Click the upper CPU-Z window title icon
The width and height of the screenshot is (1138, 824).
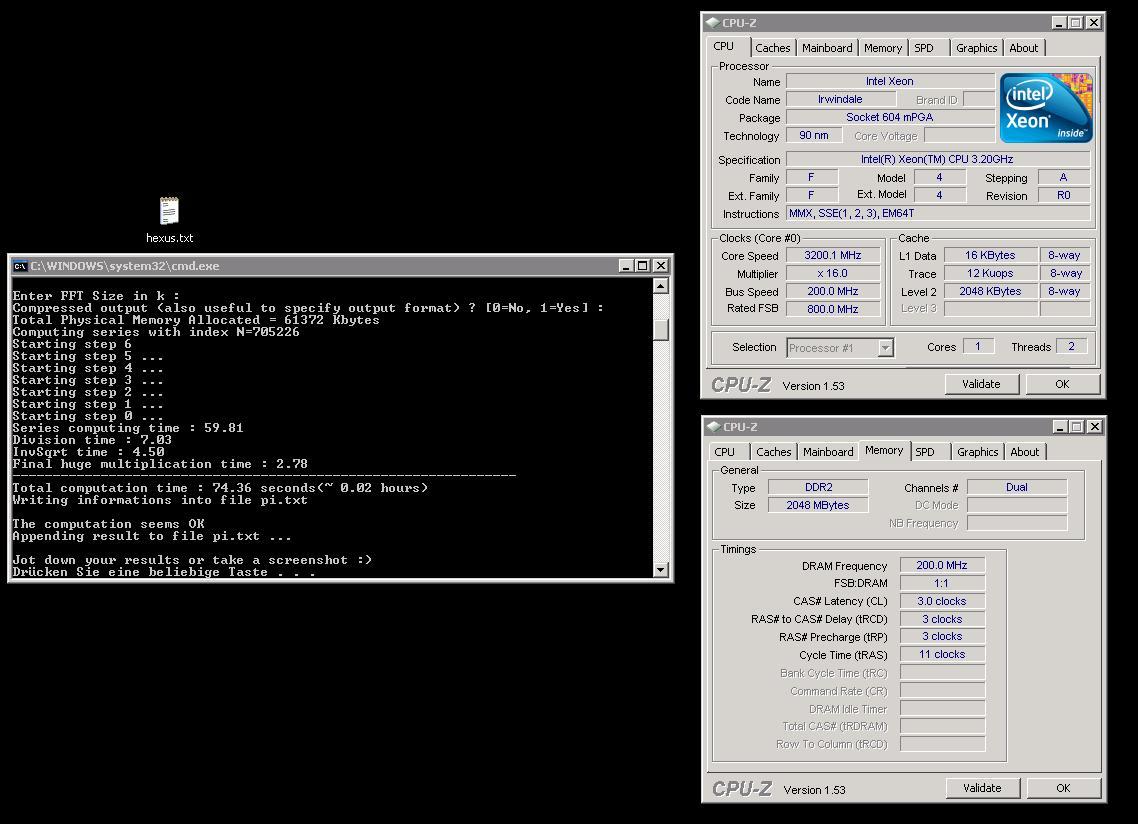click(713, 23)
